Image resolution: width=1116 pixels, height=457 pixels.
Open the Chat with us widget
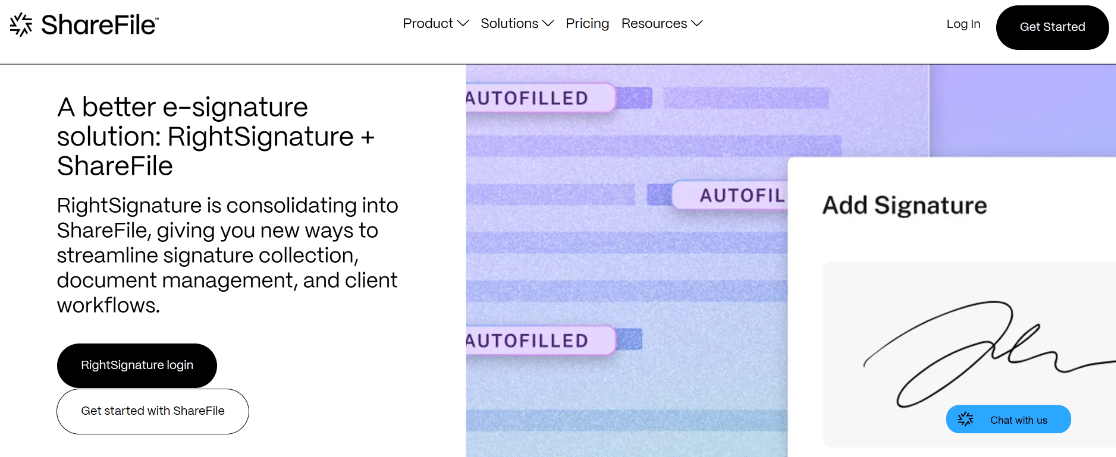tap(1008, 419)
